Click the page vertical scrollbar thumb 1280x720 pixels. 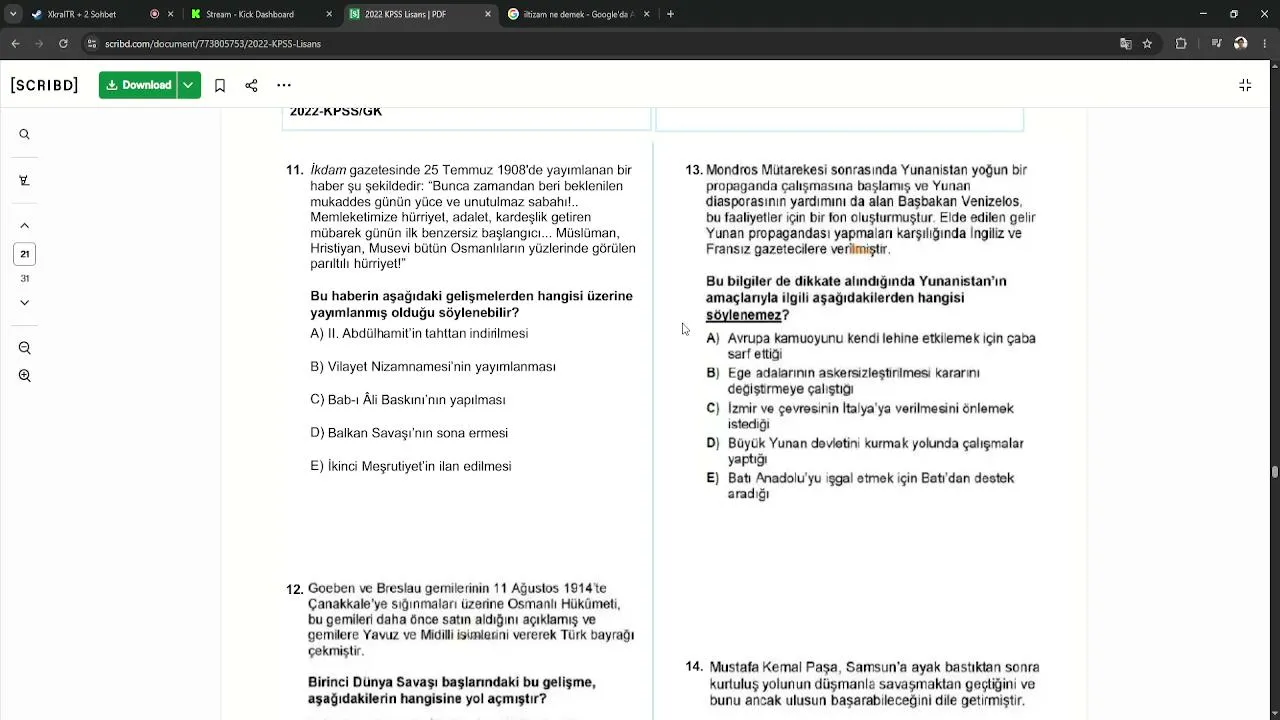point(1274,472)
